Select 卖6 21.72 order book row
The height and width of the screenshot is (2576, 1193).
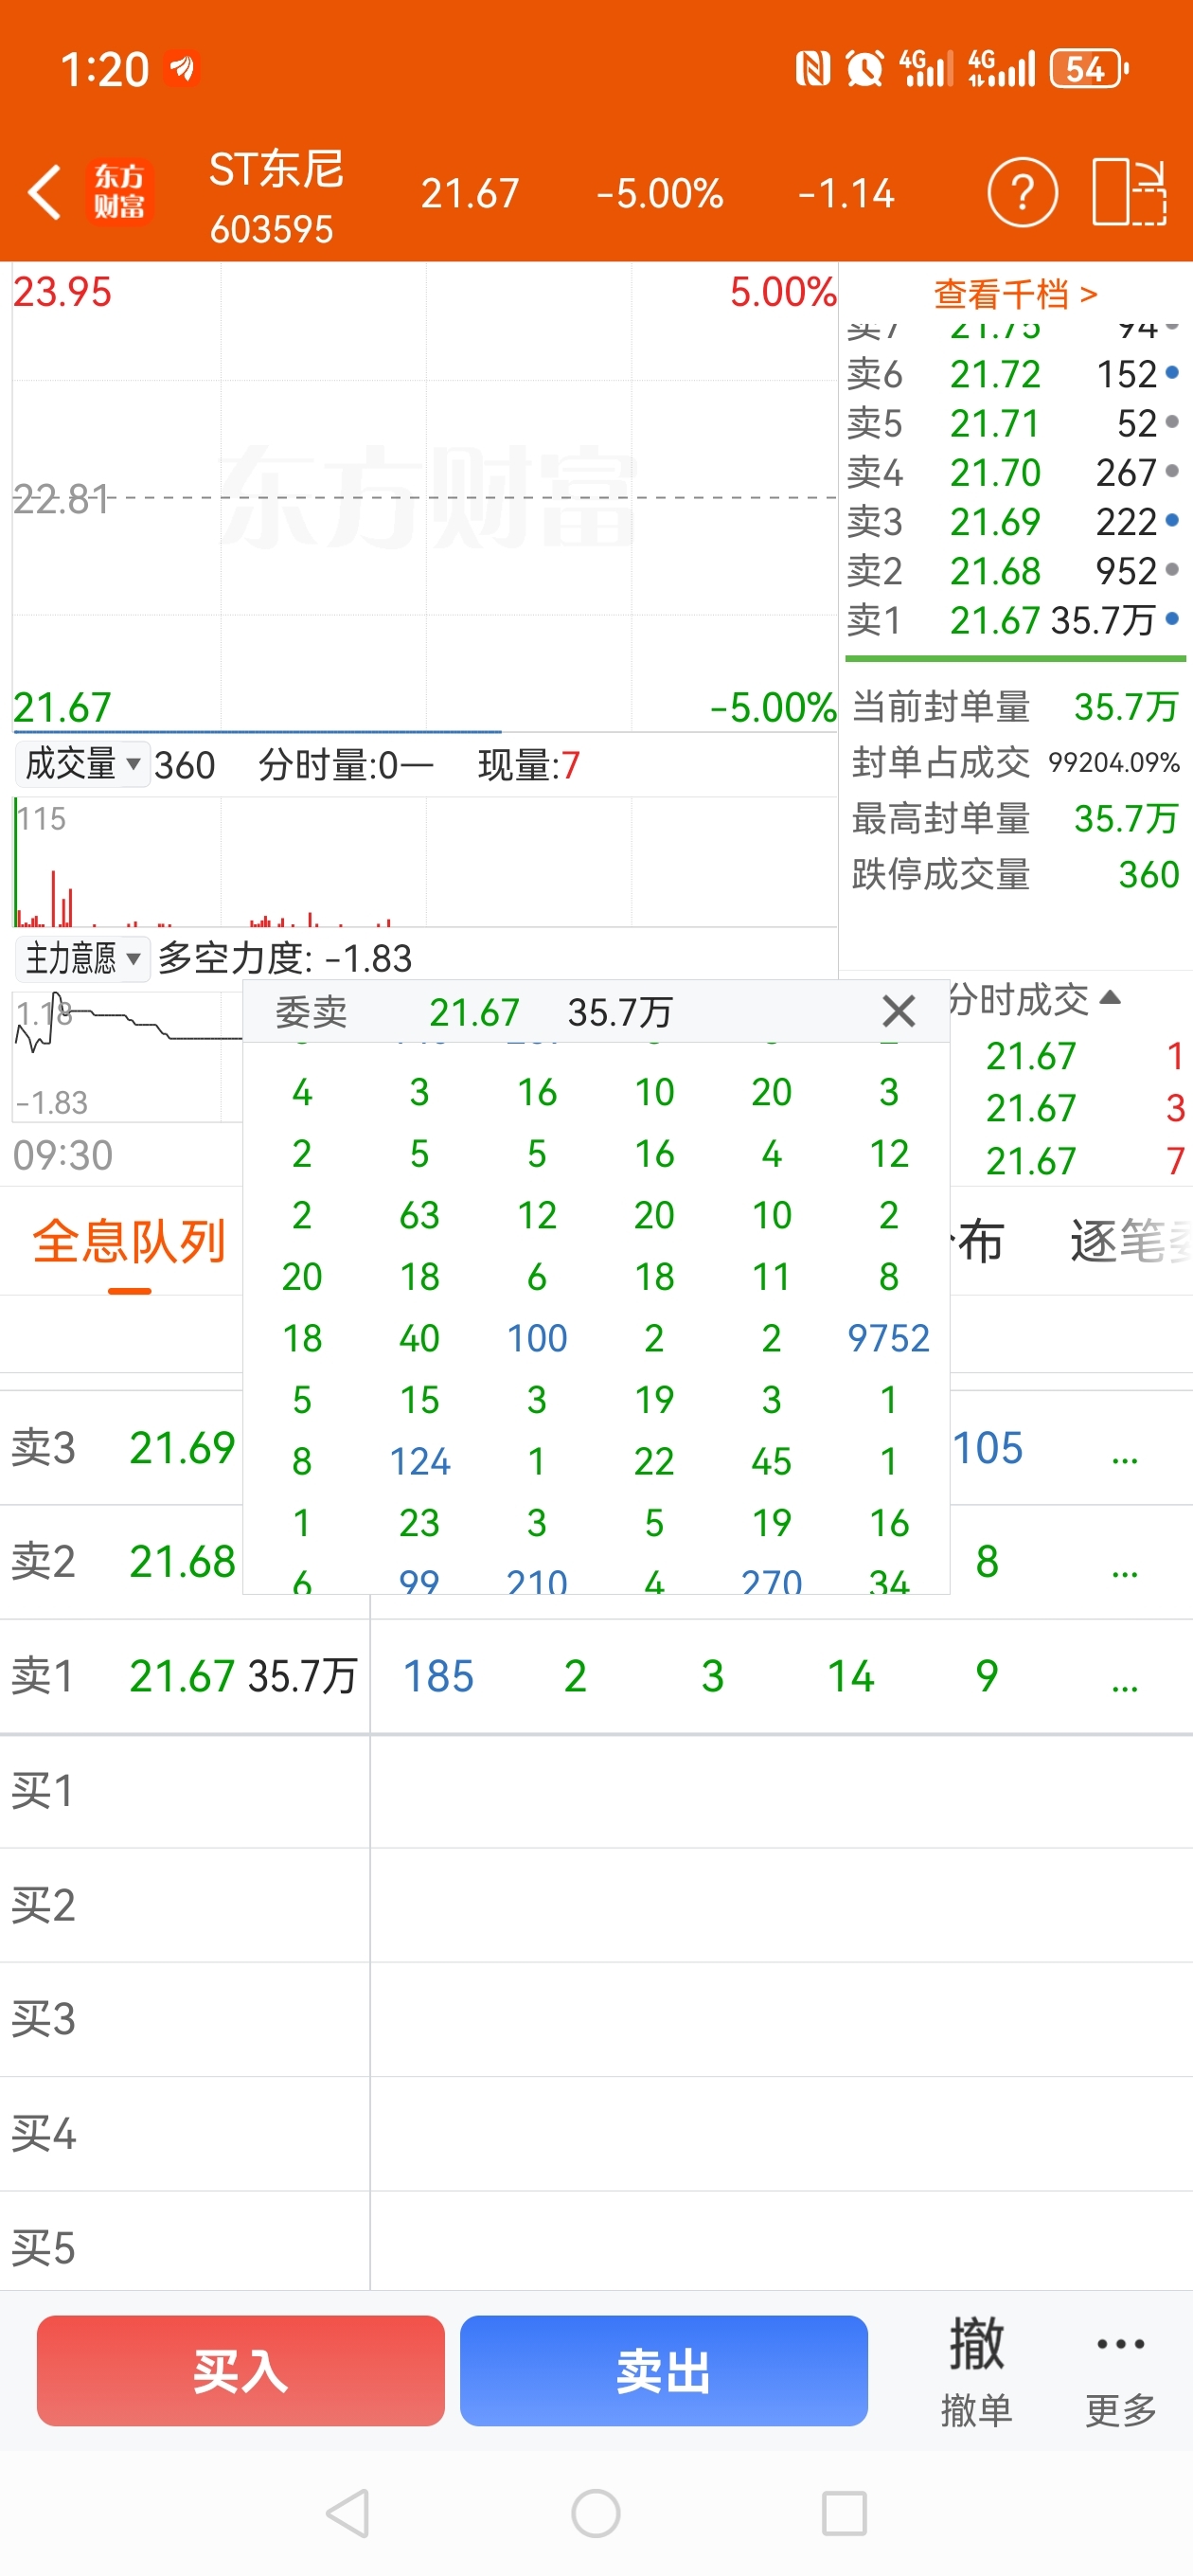pos(1014,374)
